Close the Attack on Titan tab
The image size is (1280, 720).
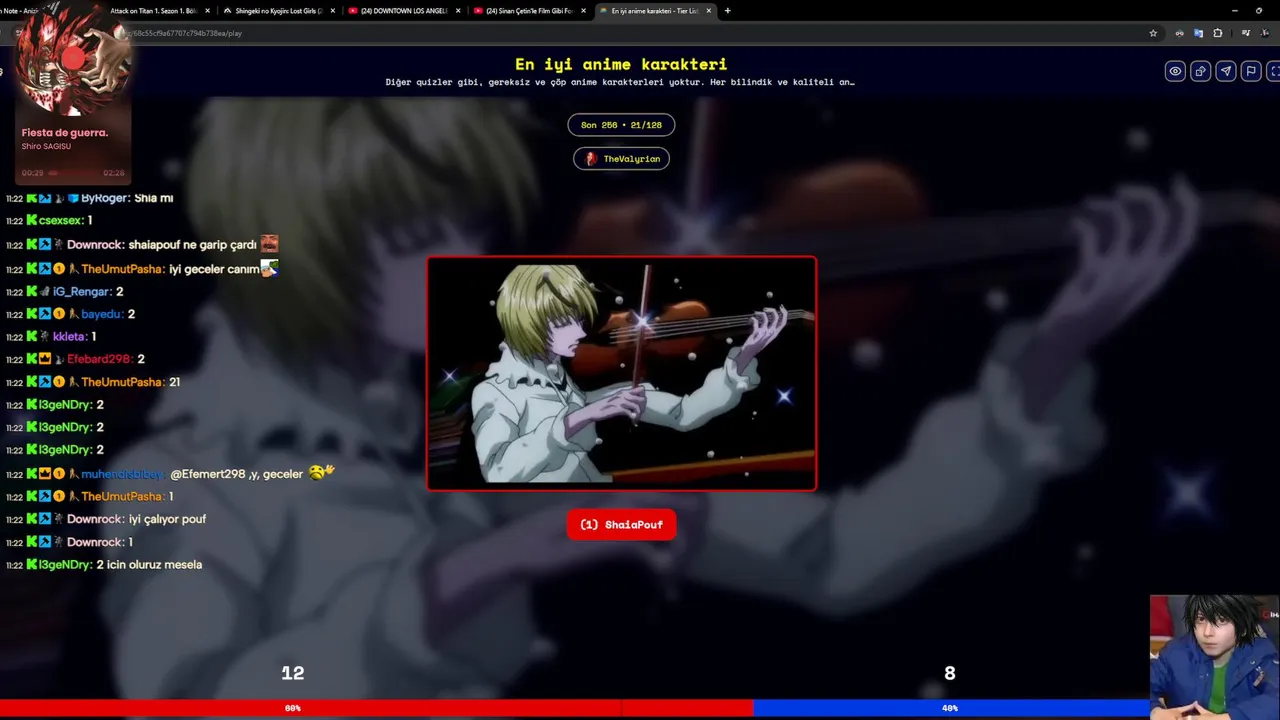[207, 11]
